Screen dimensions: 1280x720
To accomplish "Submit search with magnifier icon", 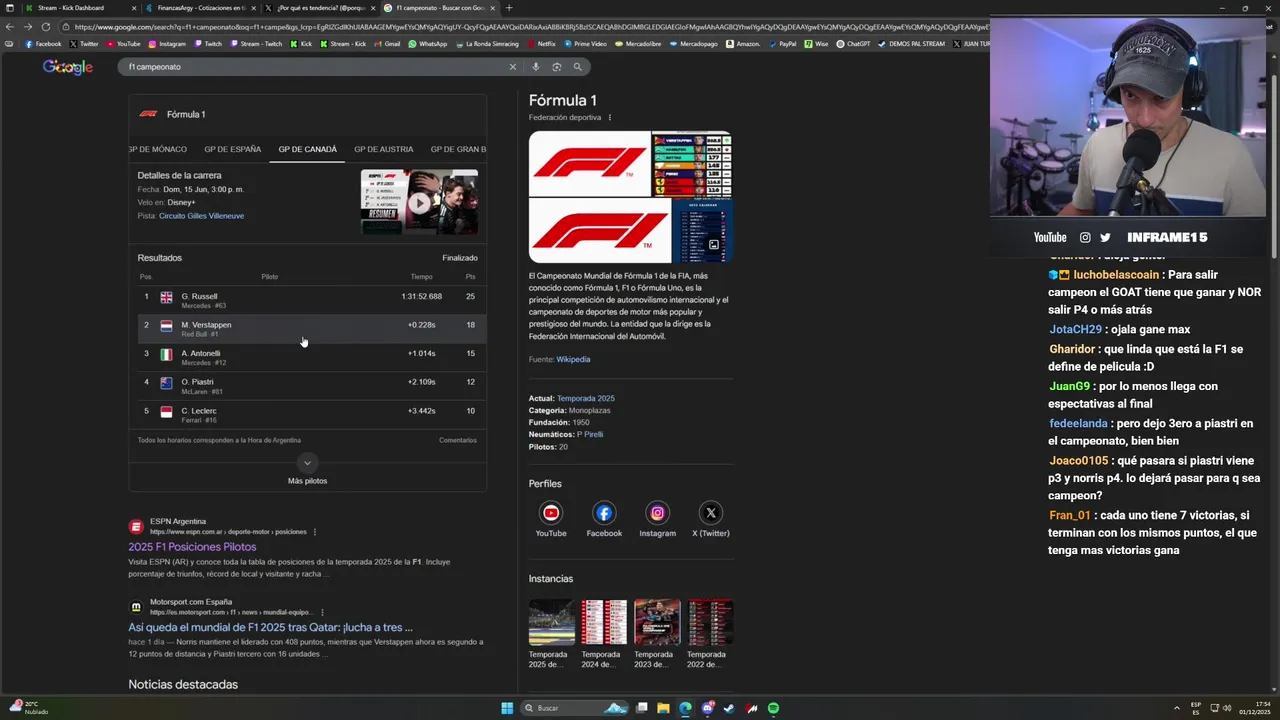I will (x=577, y=67).
